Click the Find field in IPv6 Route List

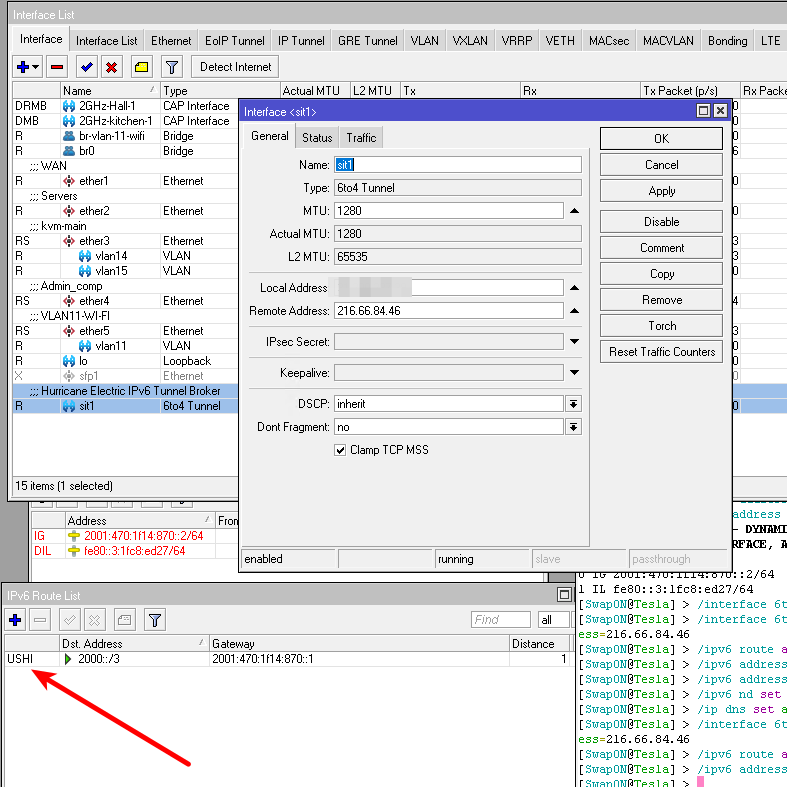(500, 620)
